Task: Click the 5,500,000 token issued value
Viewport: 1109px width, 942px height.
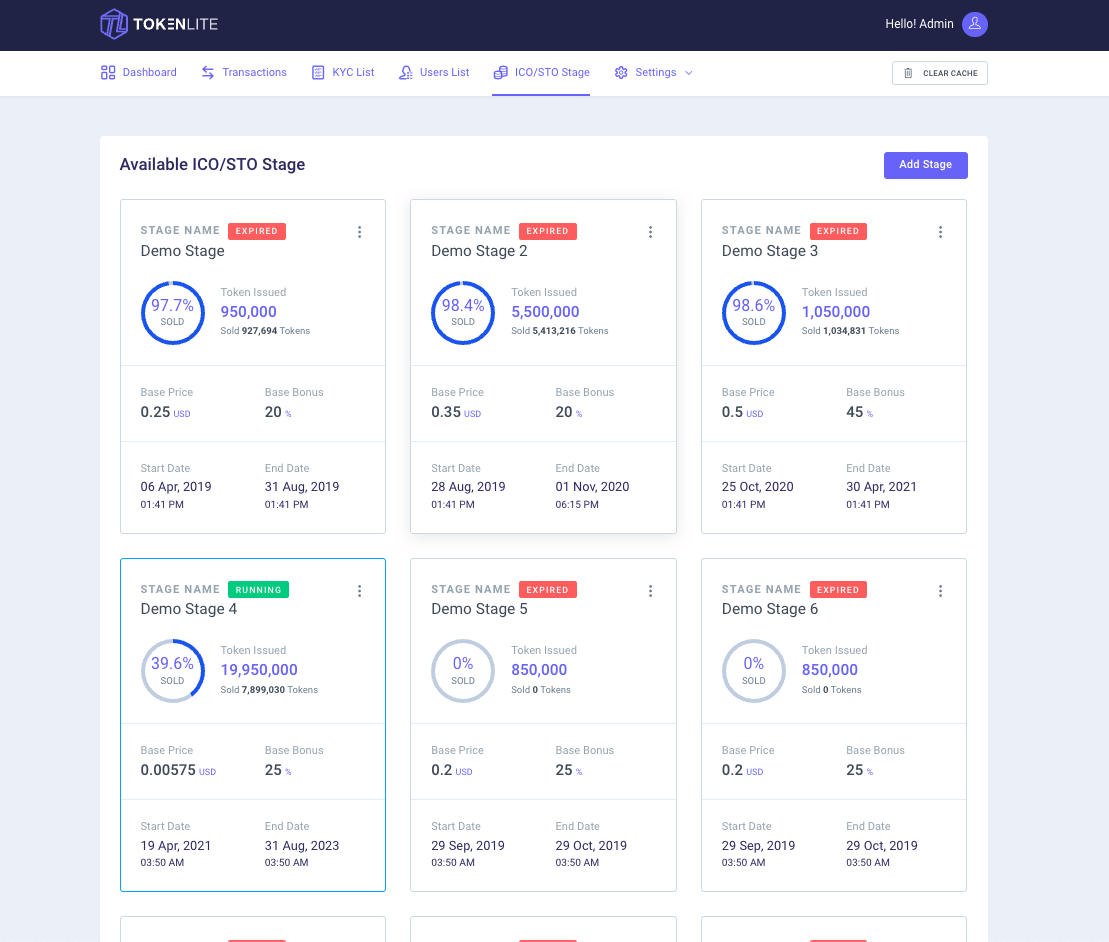Action: pyautogui.click(x=545, y=312)
